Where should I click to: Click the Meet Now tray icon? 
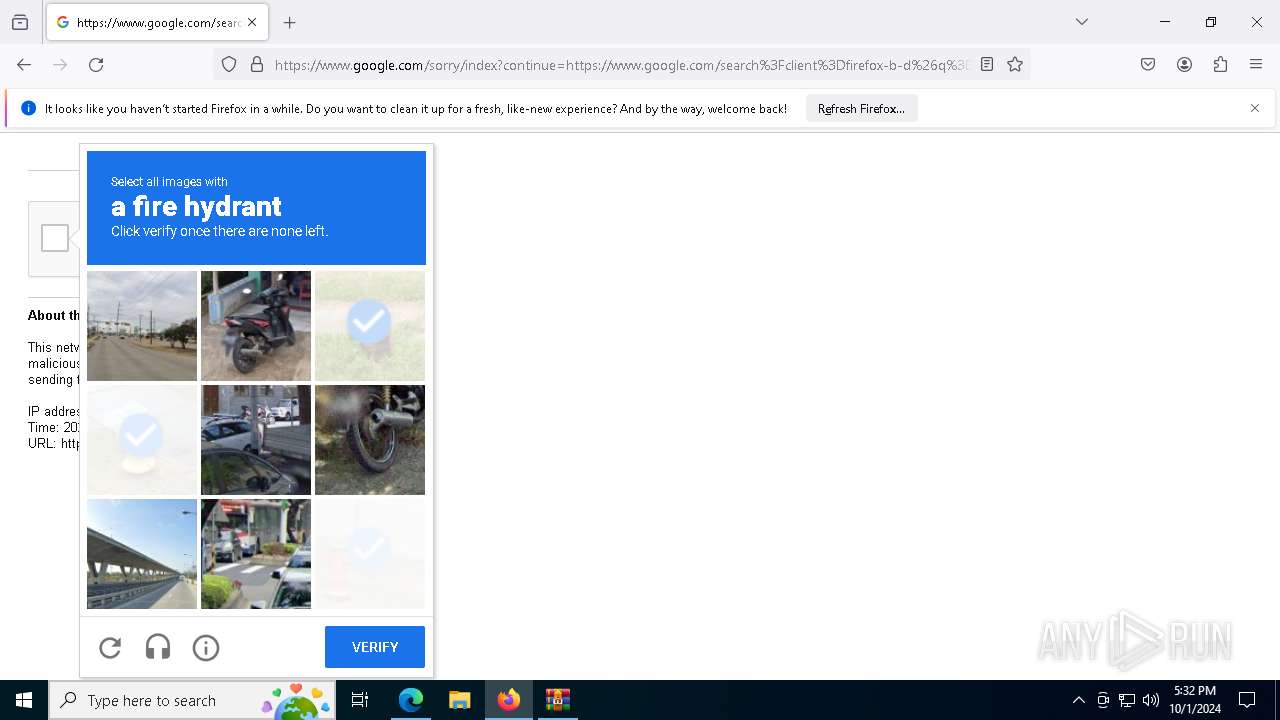(1102, 700)
